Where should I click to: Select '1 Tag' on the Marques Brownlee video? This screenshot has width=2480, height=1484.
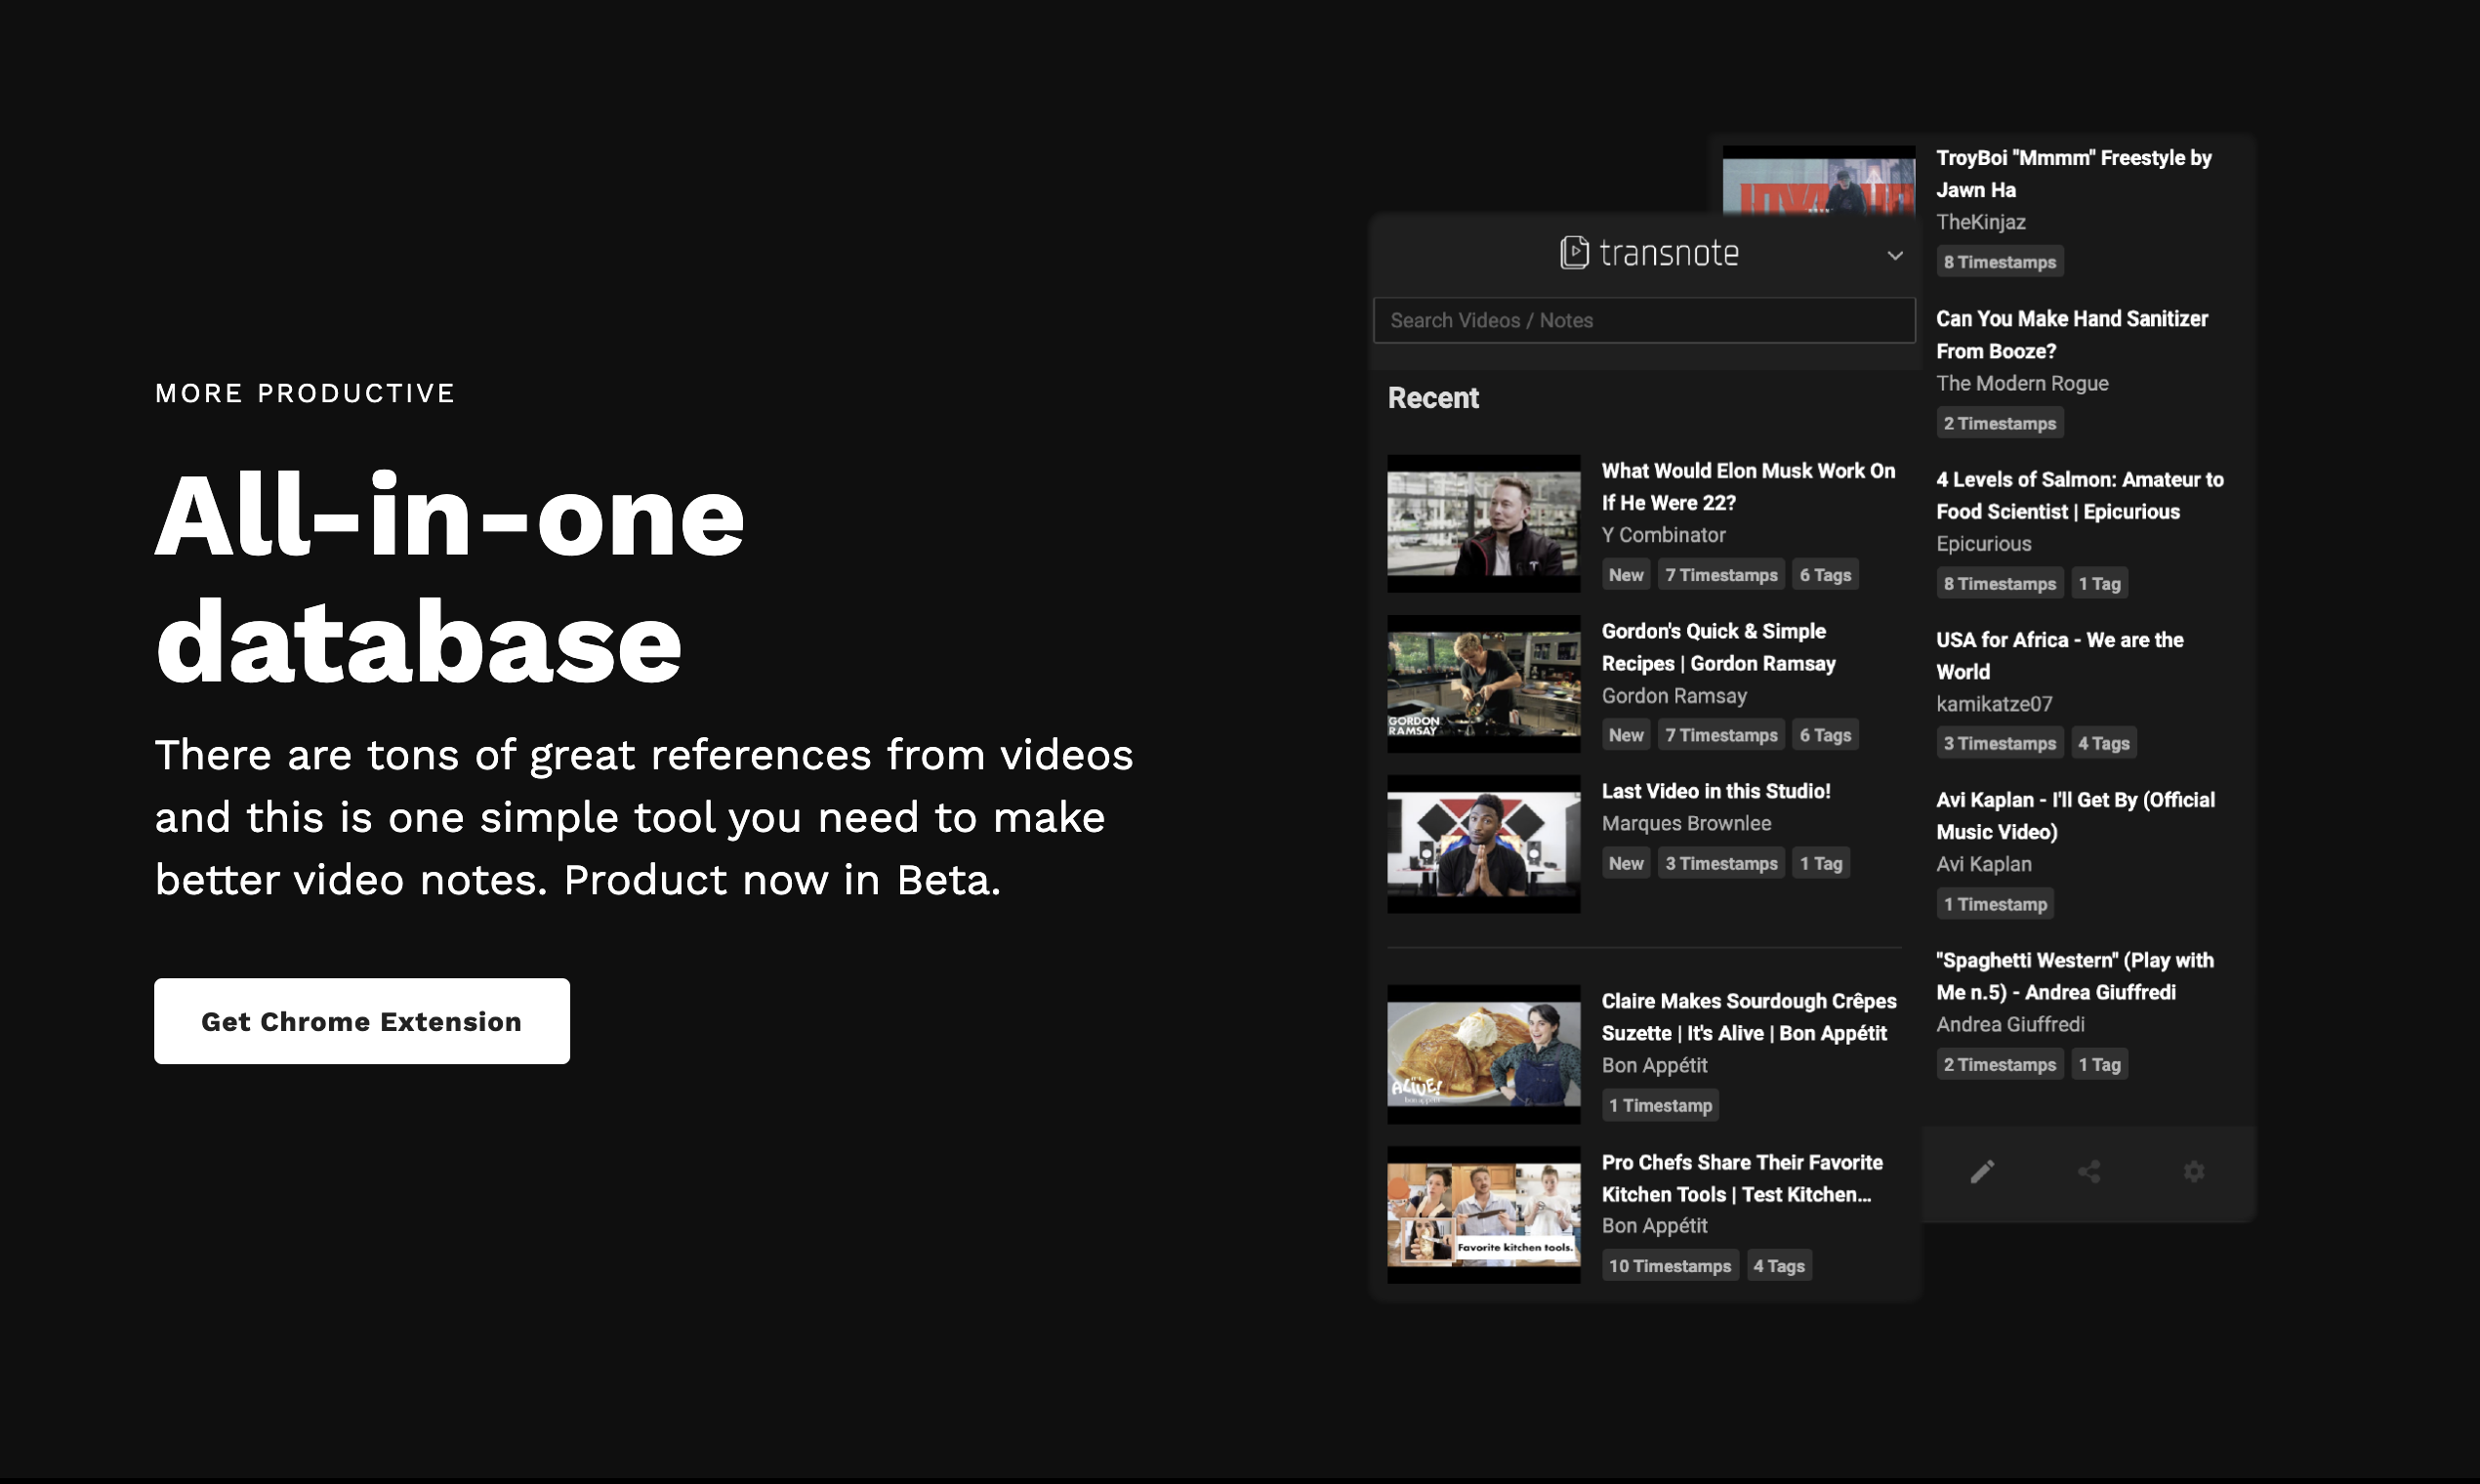pos(1821,862)
